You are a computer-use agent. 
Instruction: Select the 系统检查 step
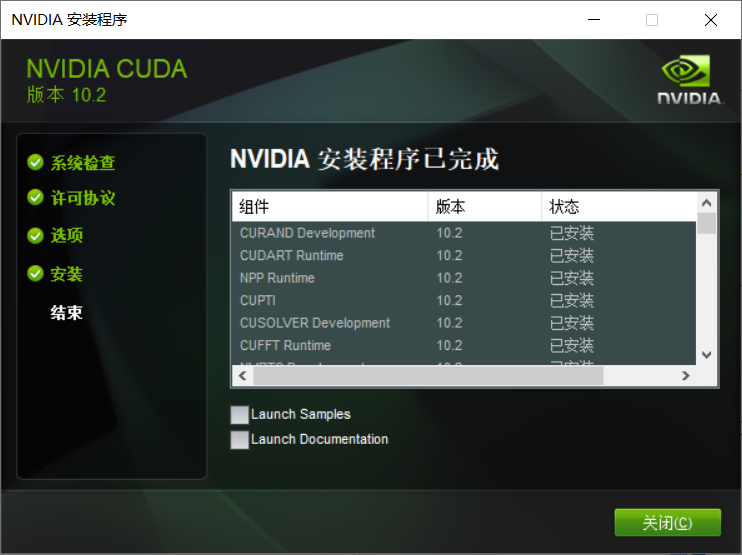(83, 163)
